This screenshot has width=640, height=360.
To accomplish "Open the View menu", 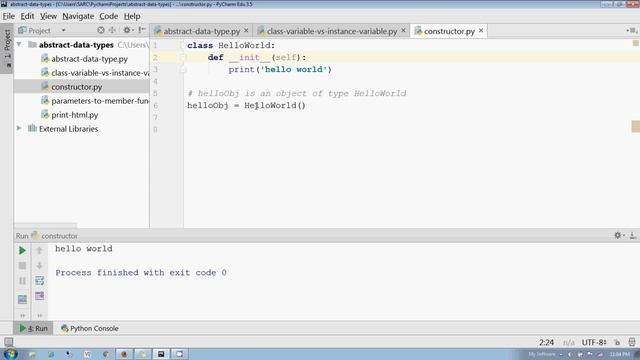I will point(48,16).
